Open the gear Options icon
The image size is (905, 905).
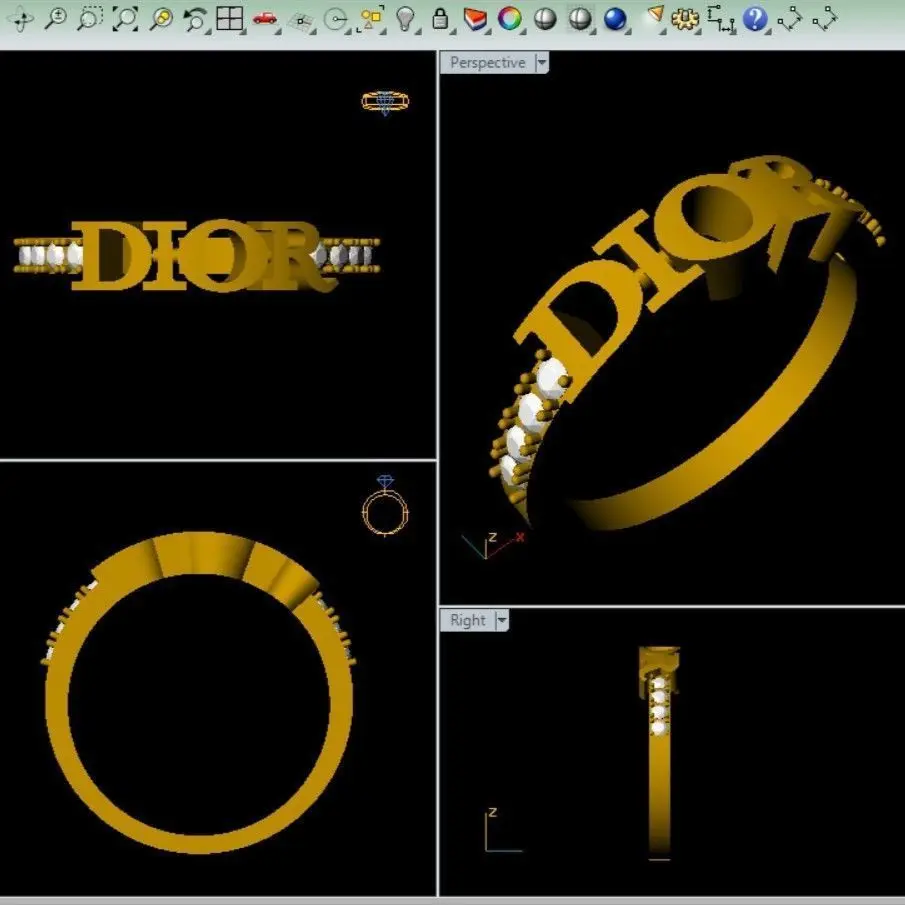685,20
